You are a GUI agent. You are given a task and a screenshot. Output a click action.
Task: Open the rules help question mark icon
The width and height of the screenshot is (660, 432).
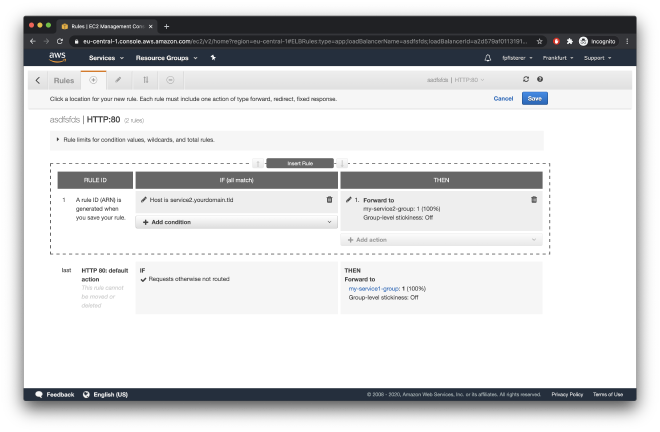[540, 79]
